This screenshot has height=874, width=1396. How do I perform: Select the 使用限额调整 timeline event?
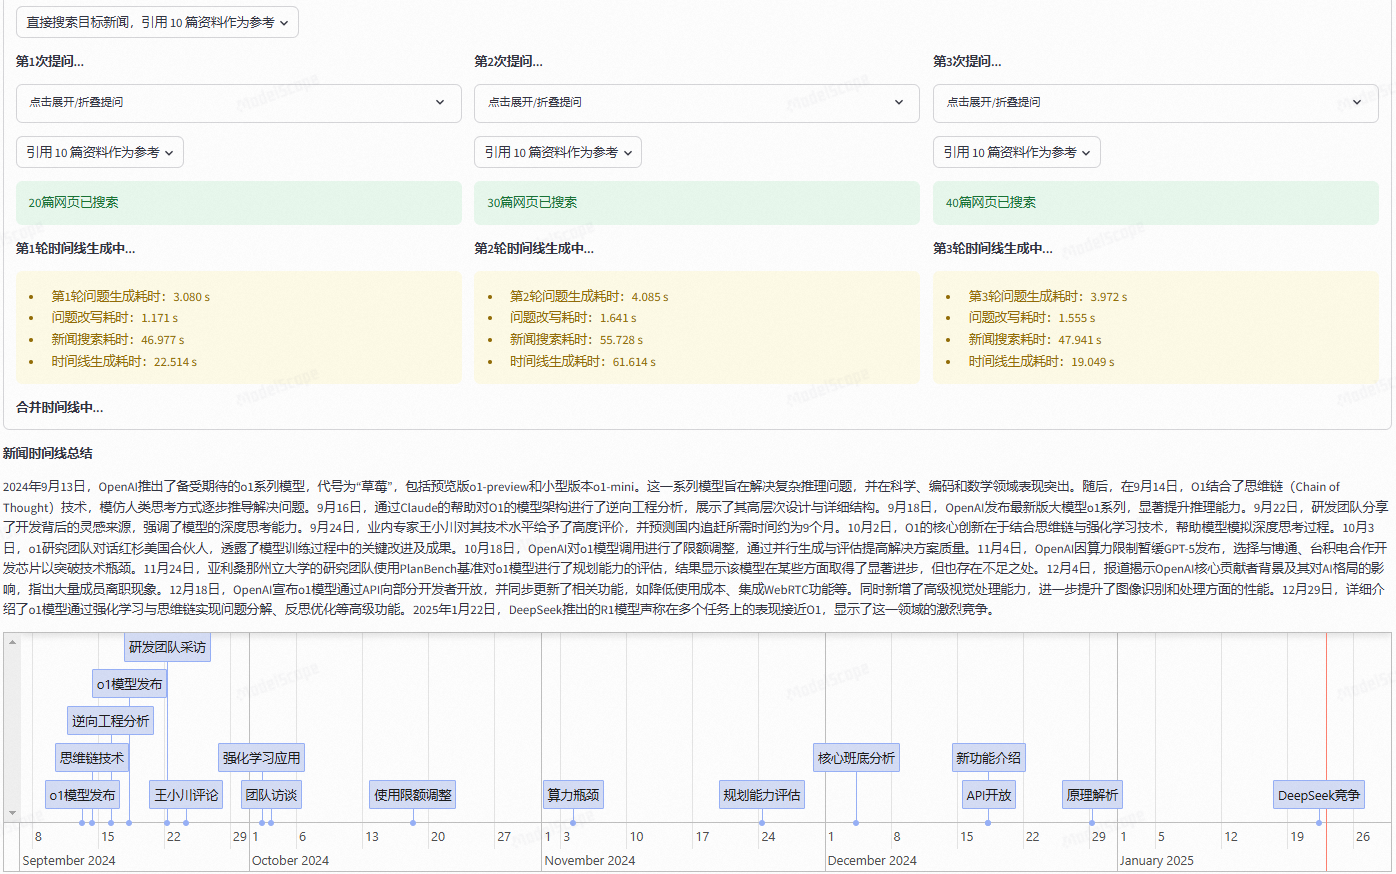(413, 795)
